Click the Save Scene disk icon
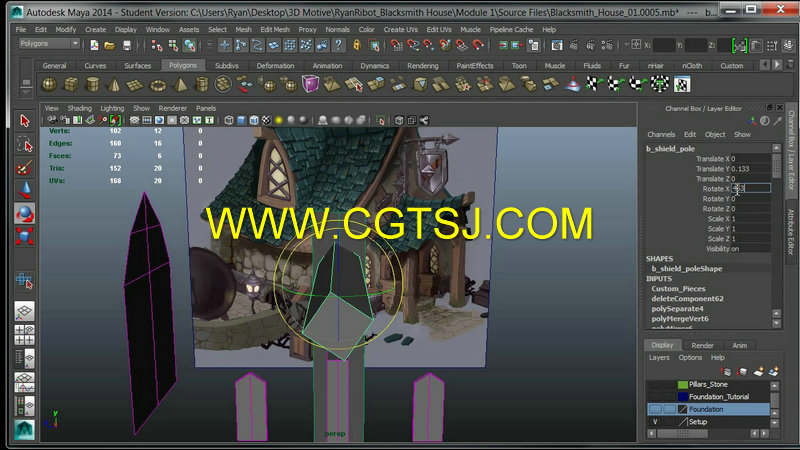 click(x=127, y=45)
